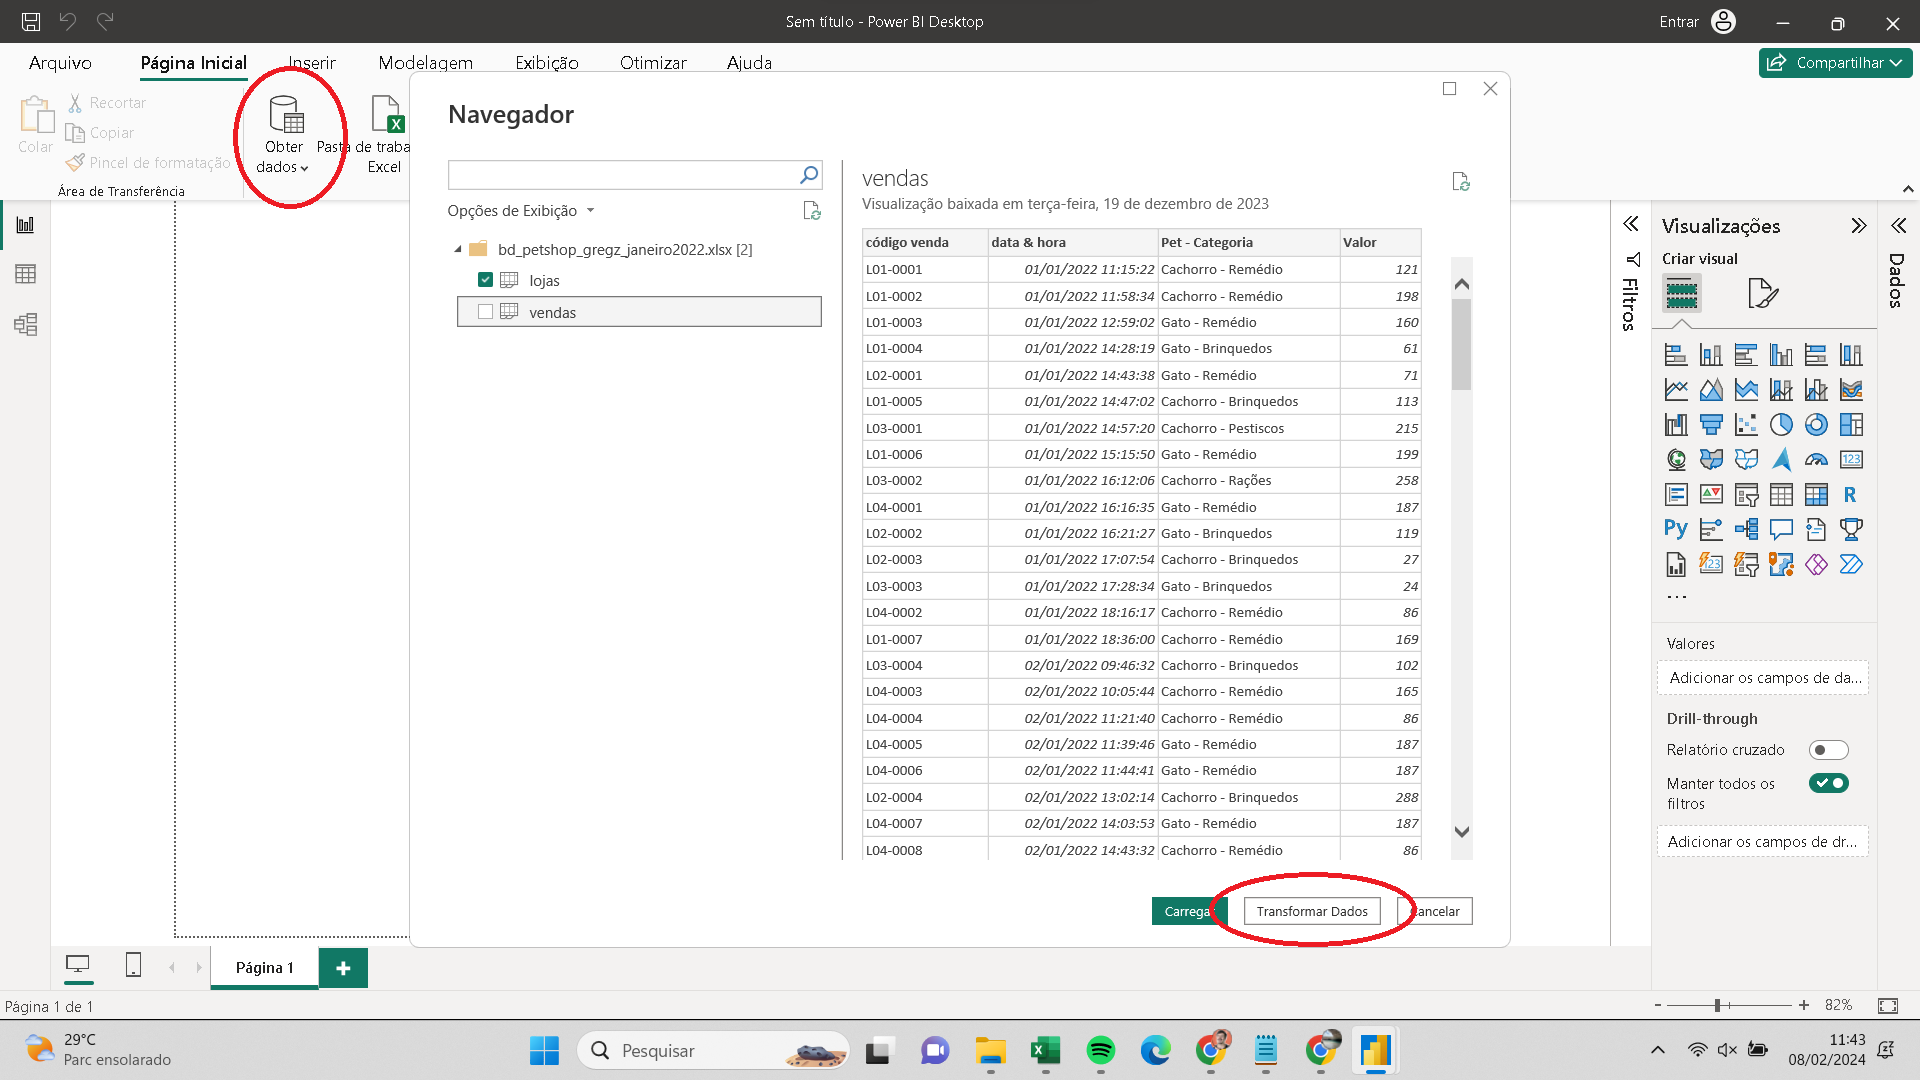Select the slicer visual icon
The image size is (1920, 1080).
(1746, 495)
